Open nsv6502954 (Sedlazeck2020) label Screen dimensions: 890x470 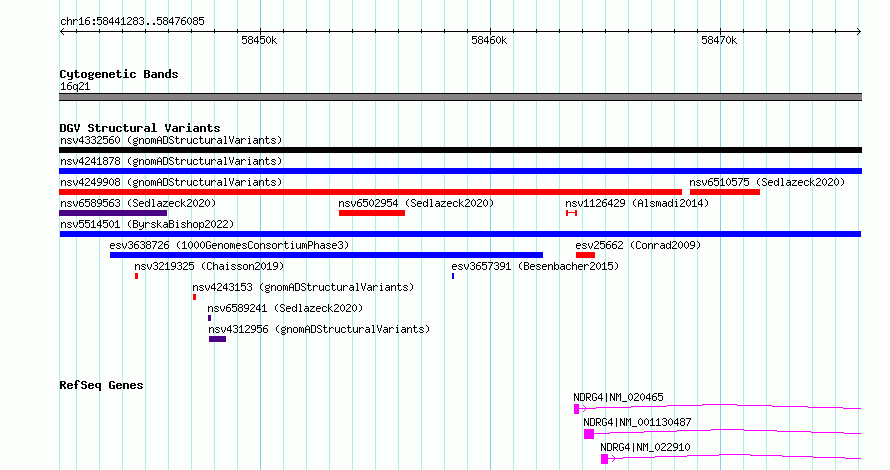(416, 203)
